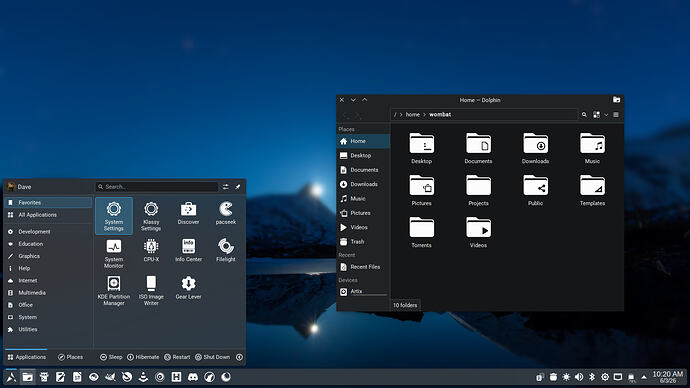Open the Templates folder in Dolphin
The image size is (690, 388).
point(592,190)
